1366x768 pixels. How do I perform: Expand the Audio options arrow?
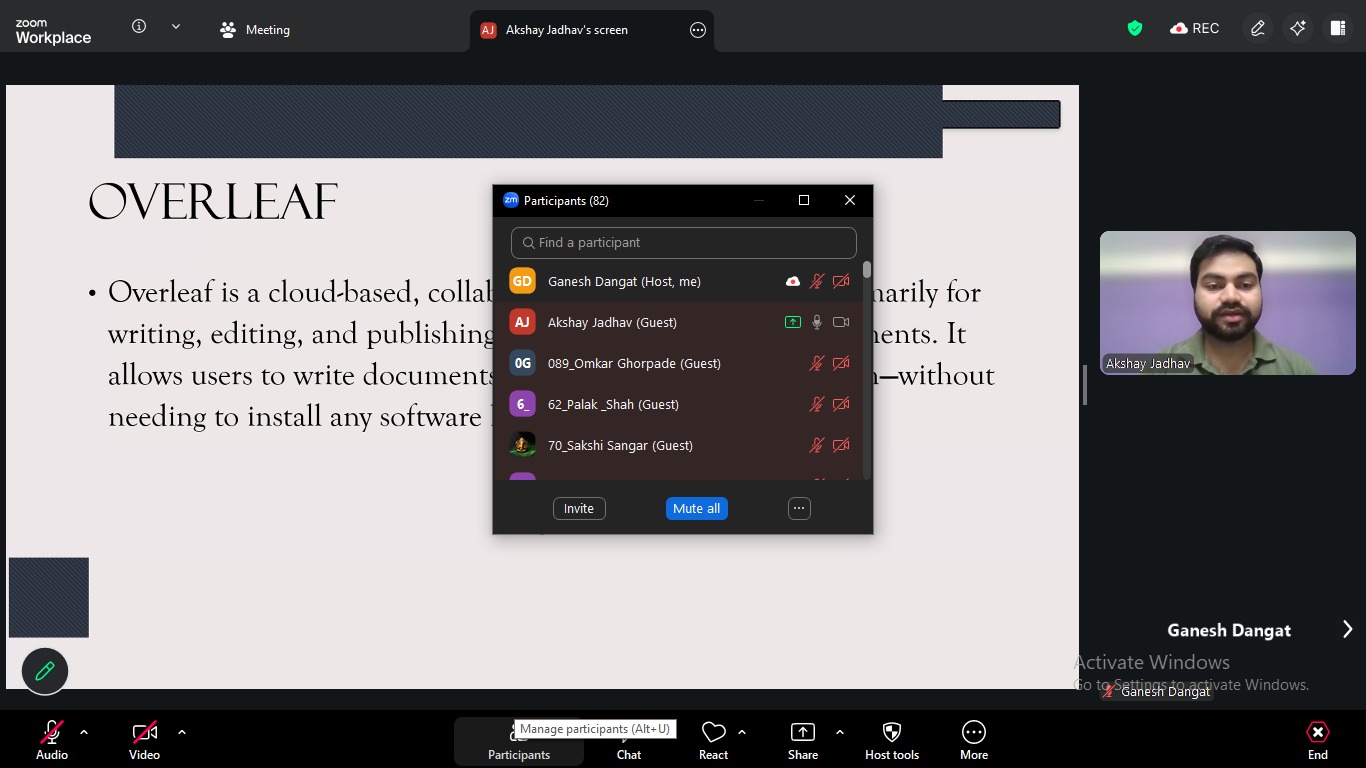tap(84, 732)
